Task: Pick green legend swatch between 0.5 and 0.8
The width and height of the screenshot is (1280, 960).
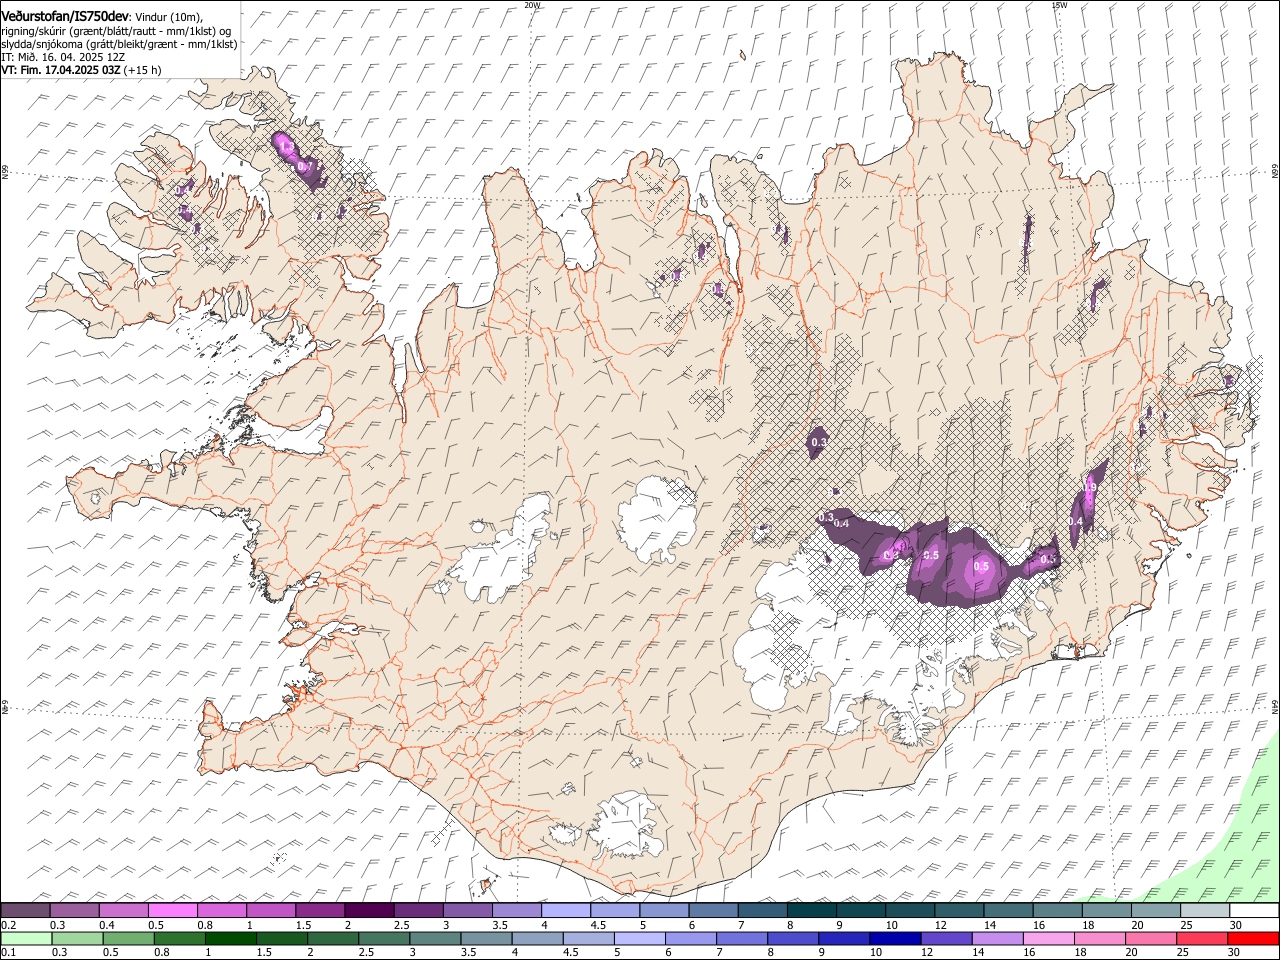Action: (x=128, y=938)
